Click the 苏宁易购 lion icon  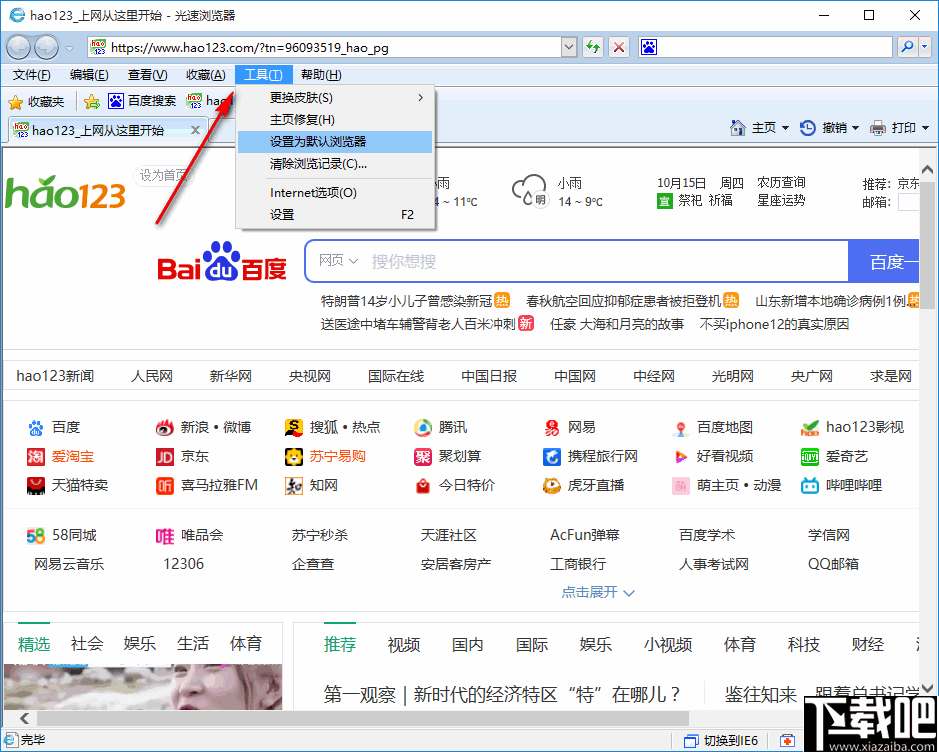(x=293, y=457)
